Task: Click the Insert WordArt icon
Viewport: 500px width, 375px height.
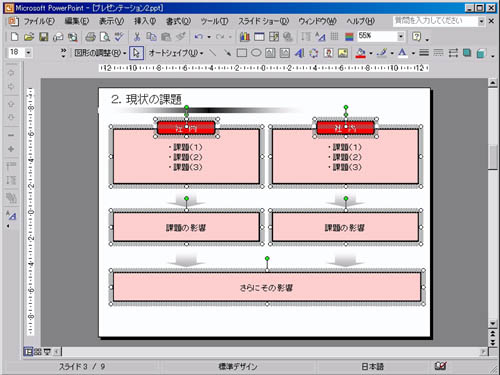Action: 299,53
